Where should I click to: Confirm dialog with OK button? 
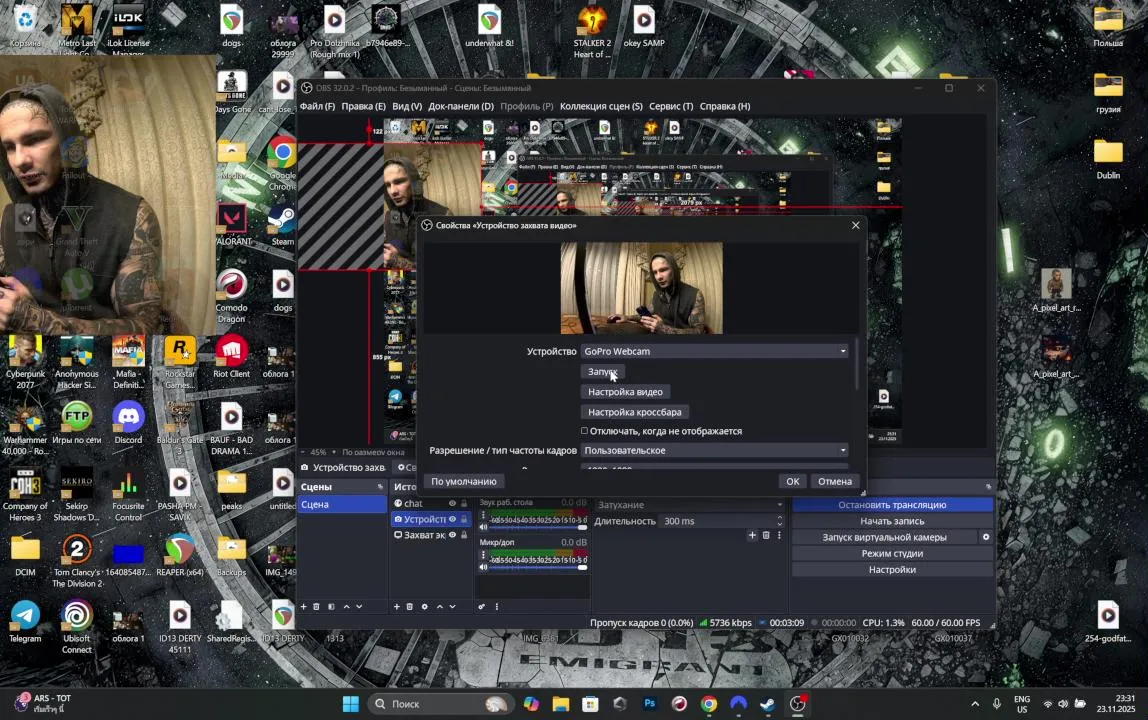793,481
